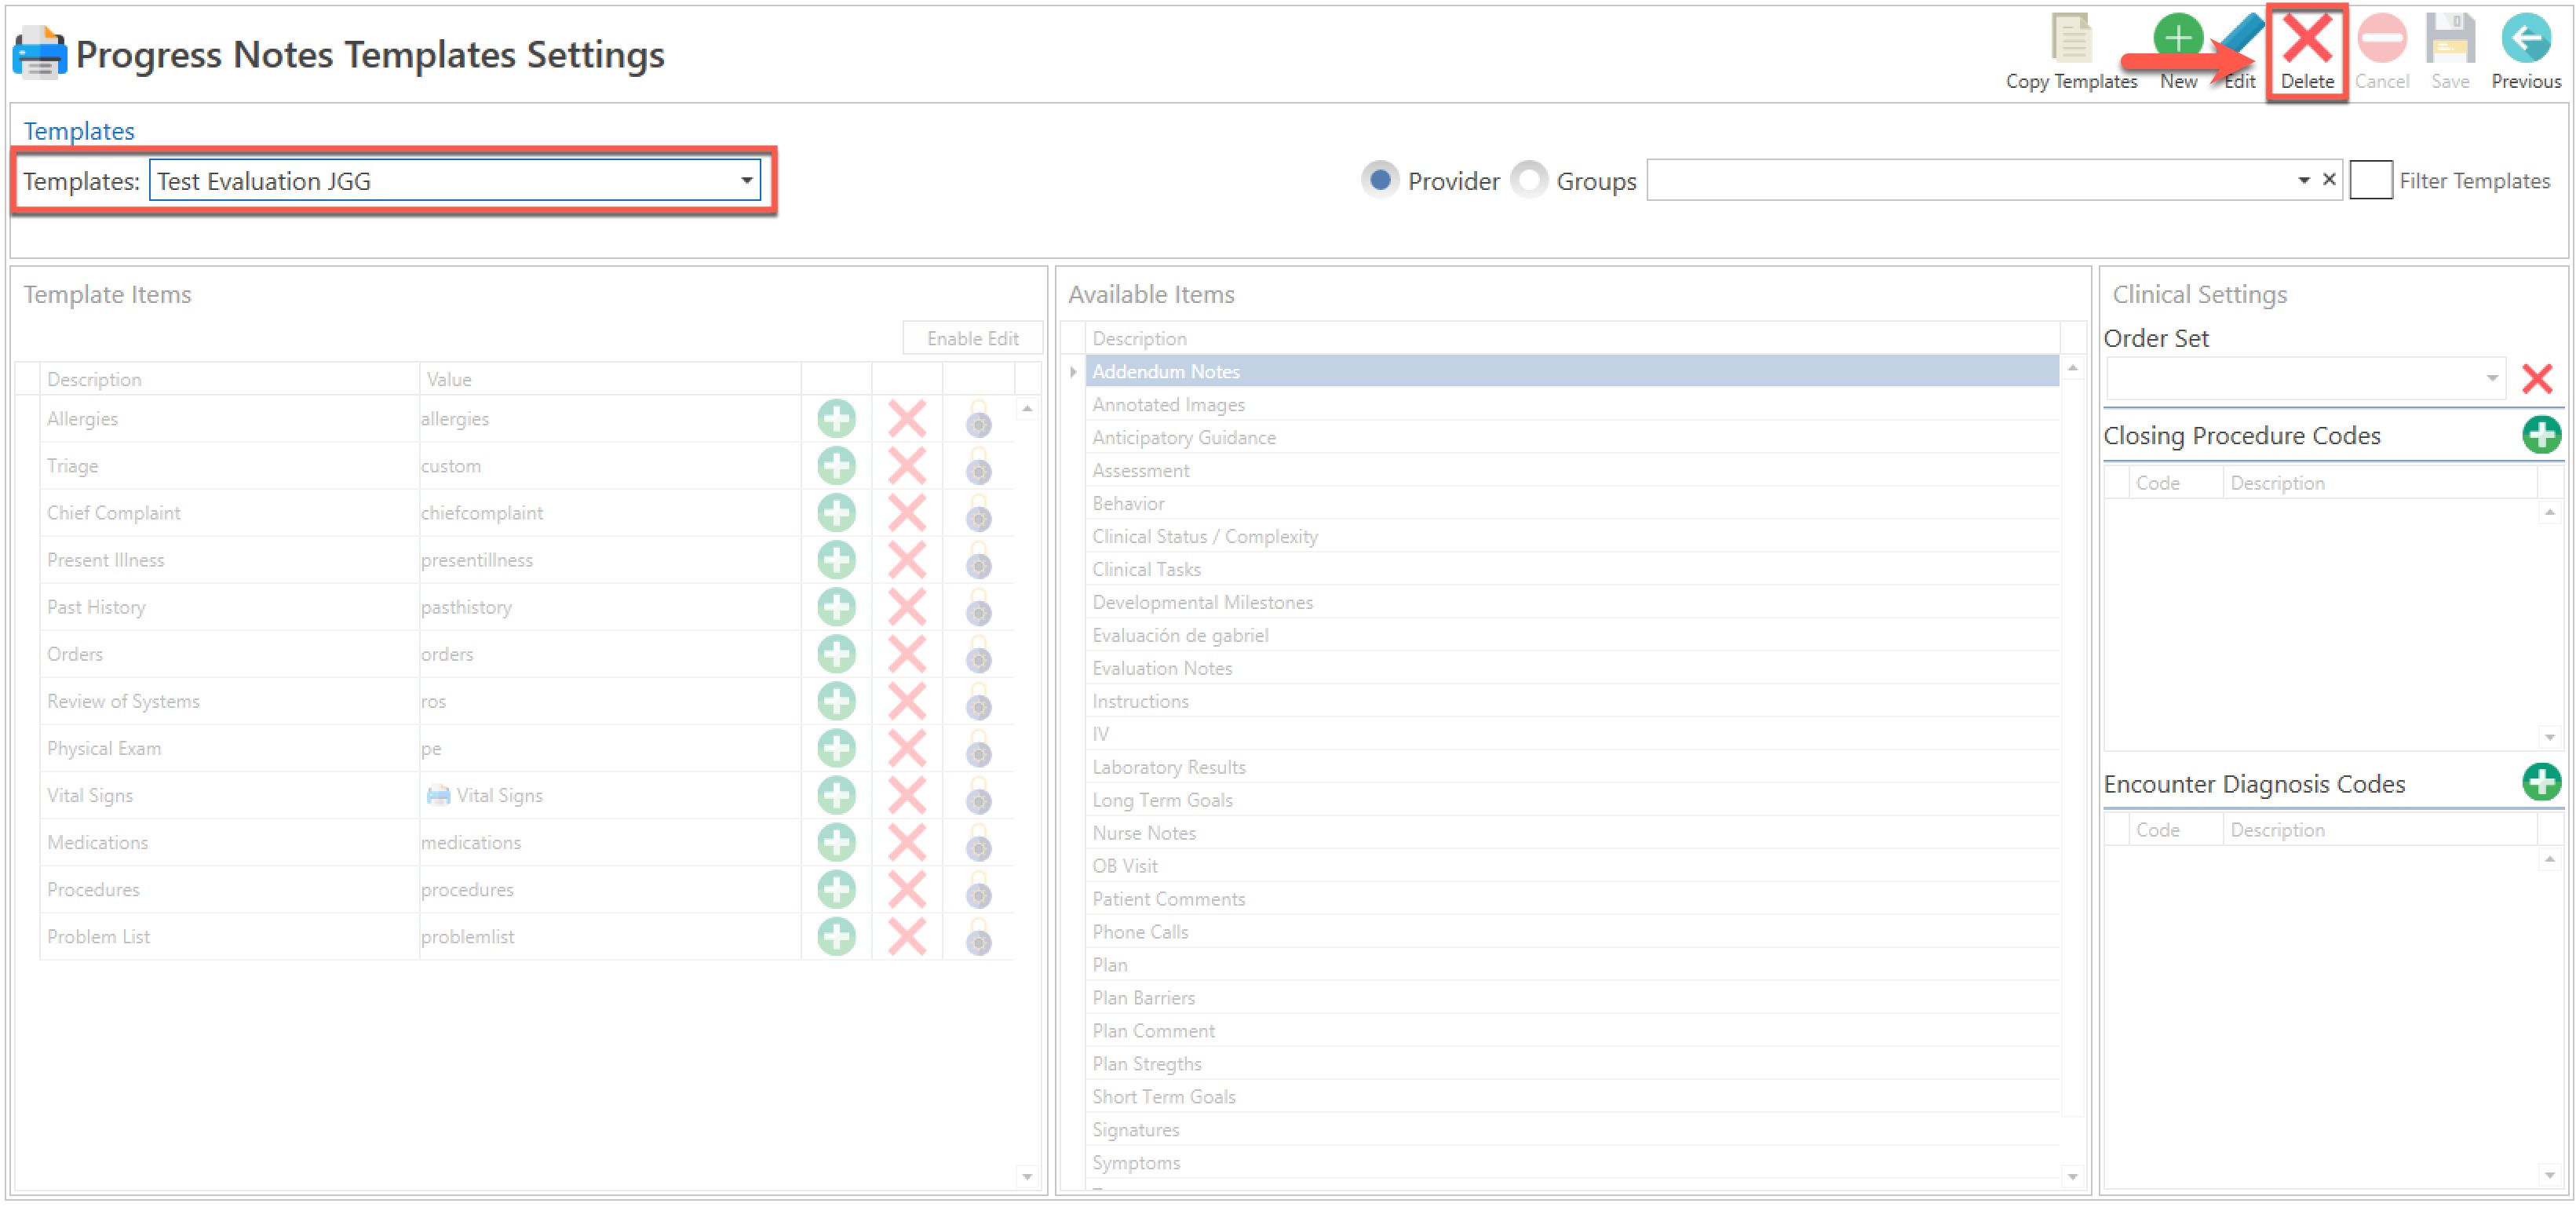2576x1207 pixels.
Task: Select Addendum Notes in Available Items
Action: (x=1165, y=372)
